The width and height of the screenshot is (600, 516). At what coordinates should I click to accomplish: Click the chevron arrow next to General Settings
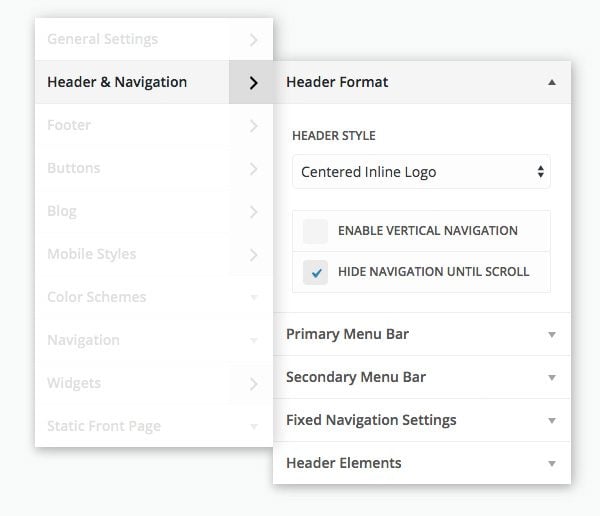253,40
